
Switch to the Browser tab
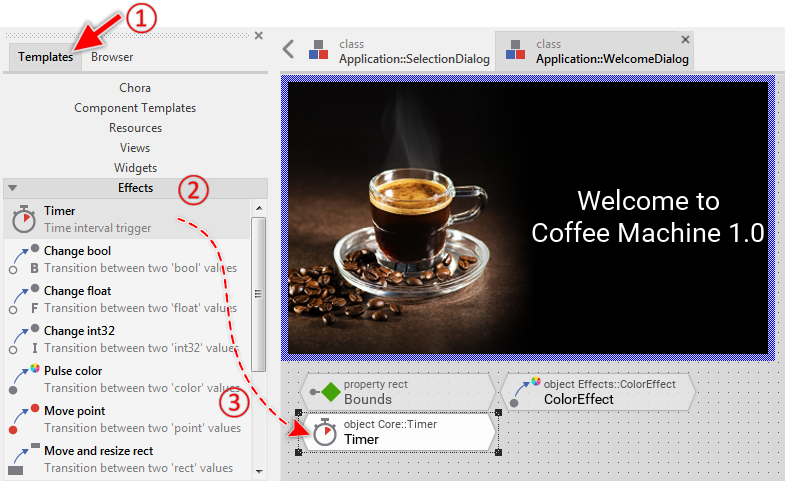(112, 57)
